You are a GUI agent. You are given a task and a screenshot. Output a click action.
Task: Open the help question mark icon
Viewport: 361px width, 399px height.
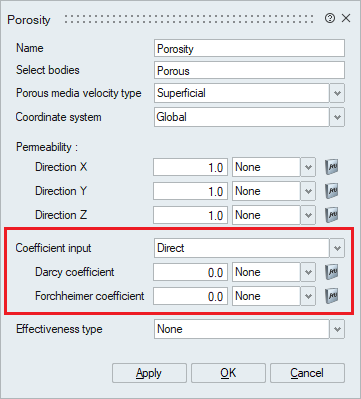tap(330, 18)
